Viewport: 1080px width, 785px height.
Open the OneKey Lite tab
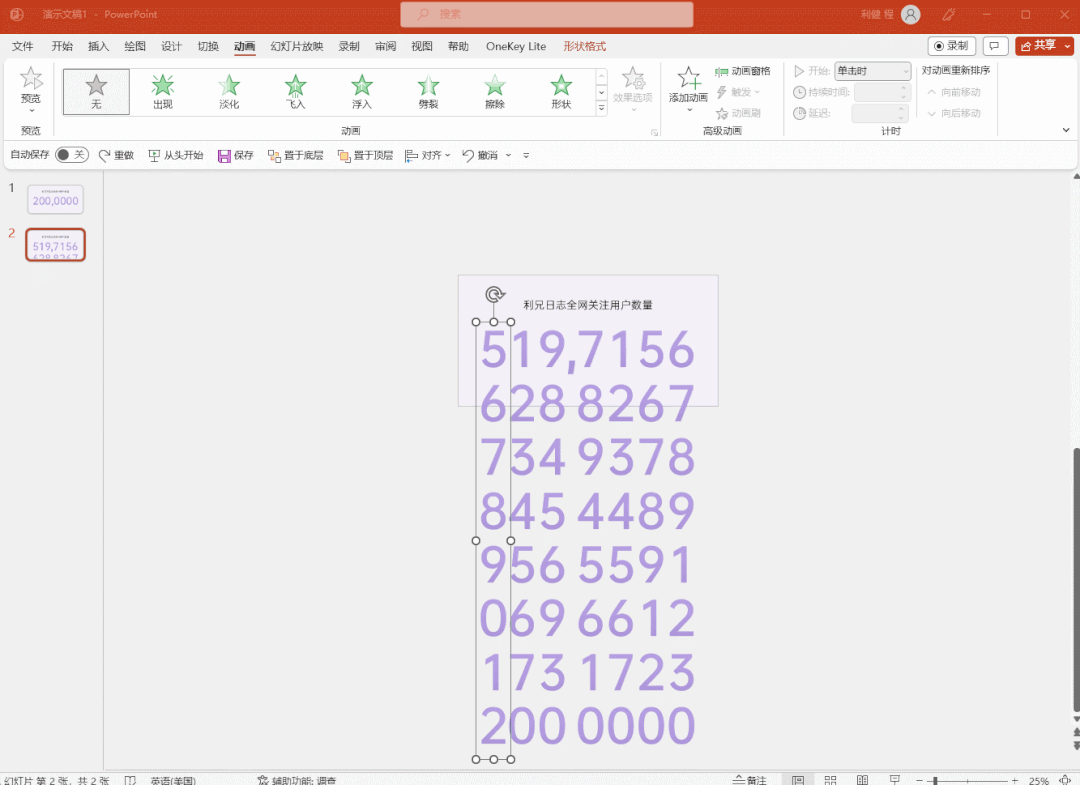coord(516,46)
